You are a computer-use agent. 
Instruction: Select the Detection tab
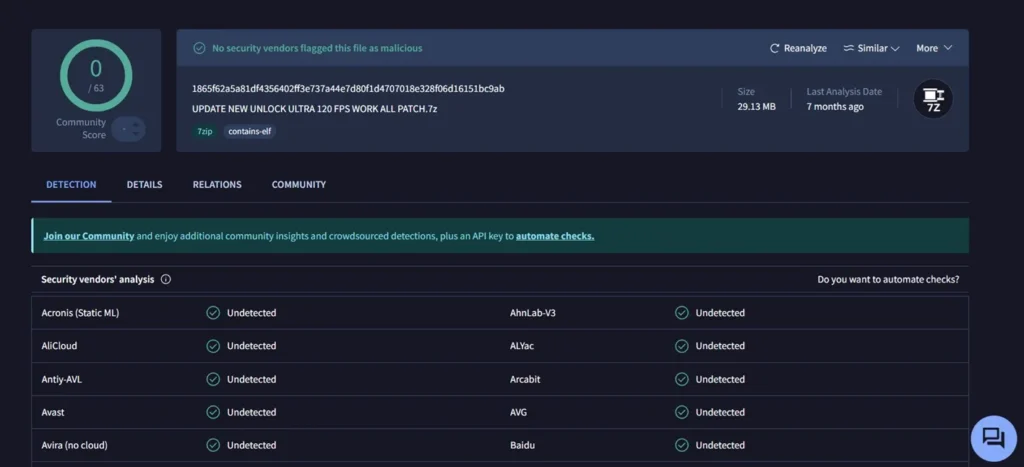[x=71, y=185]
